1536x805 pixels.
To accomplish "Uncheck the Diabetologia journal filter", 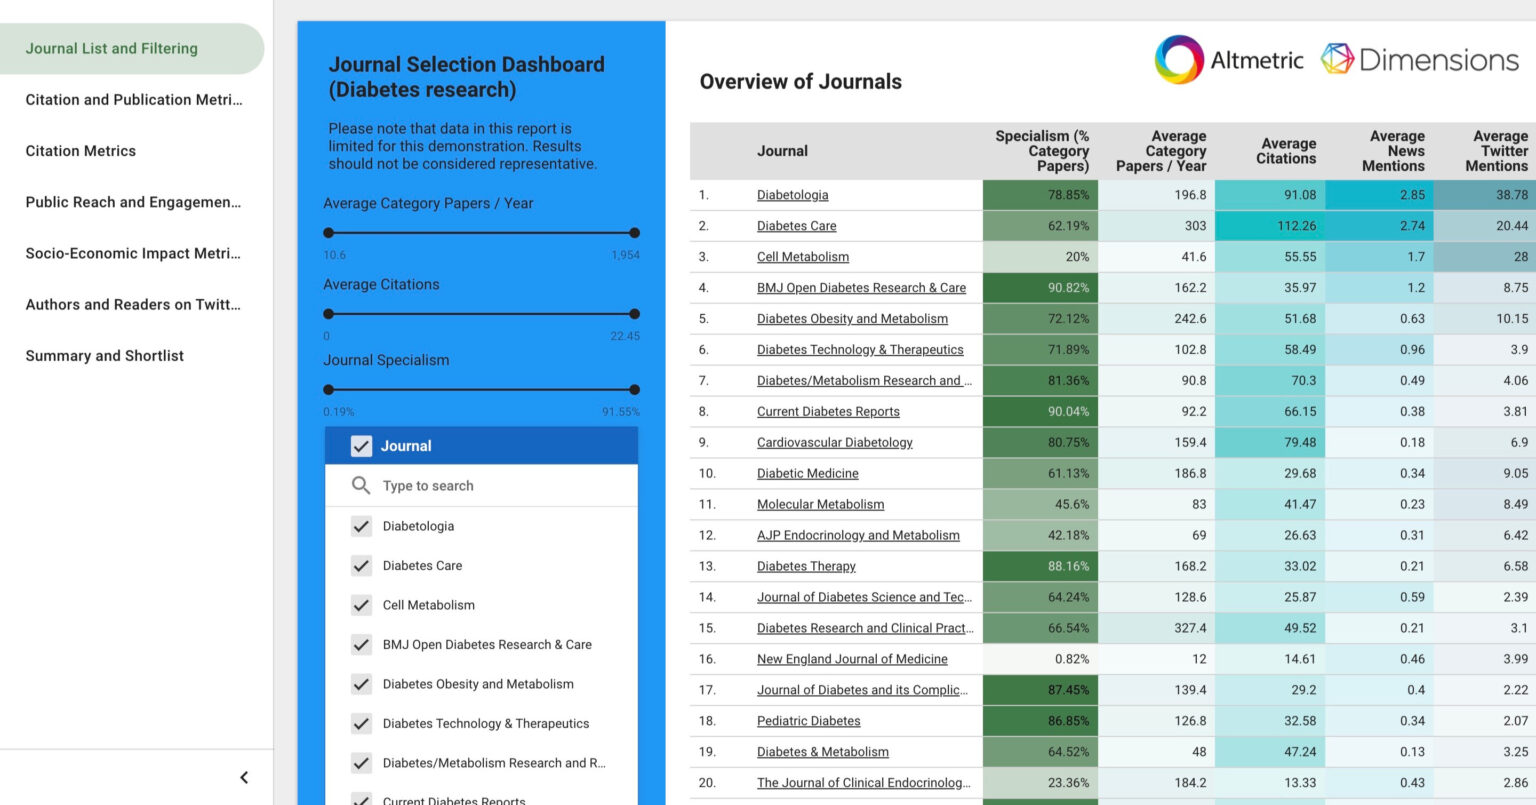I will [x=361, y=526].
